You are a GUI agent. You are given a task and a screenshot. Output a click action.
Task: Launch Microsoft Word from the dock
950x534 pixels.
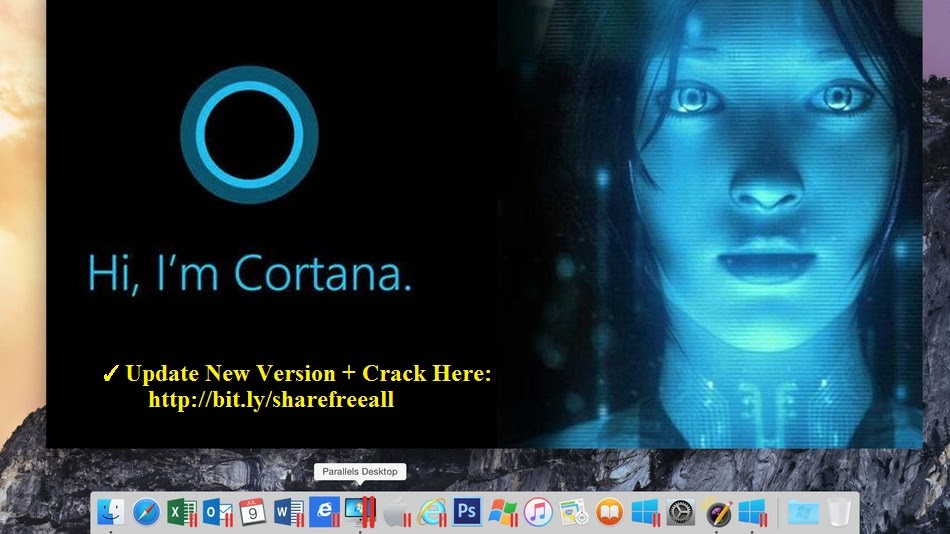pyautogui.click(x=288, y=512)
